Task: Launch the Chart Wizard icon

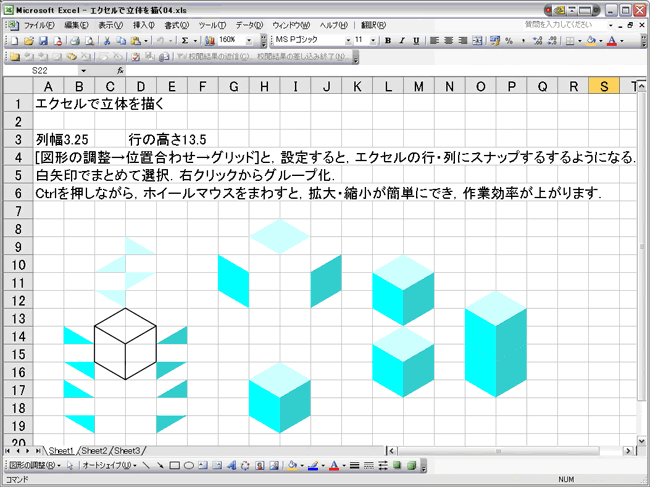Action: [x=210, y=41]
